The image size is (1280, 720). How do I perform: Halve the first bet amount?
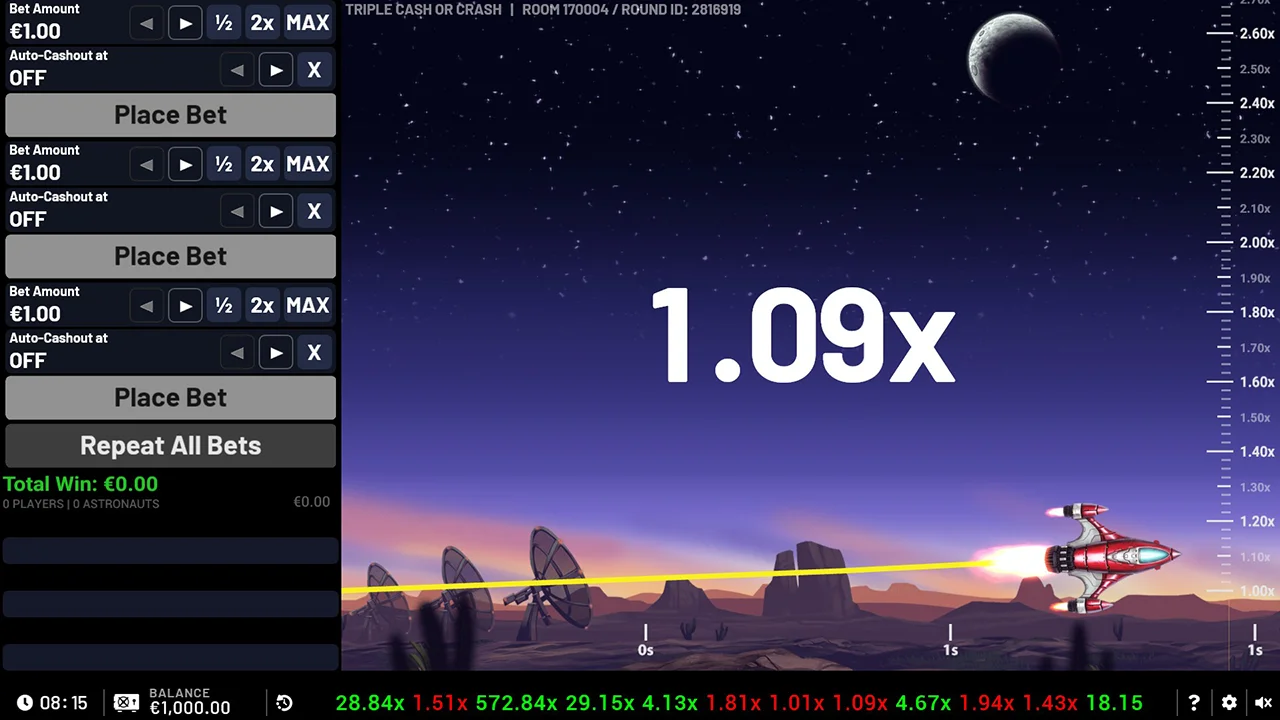click(x=224, y=23)
